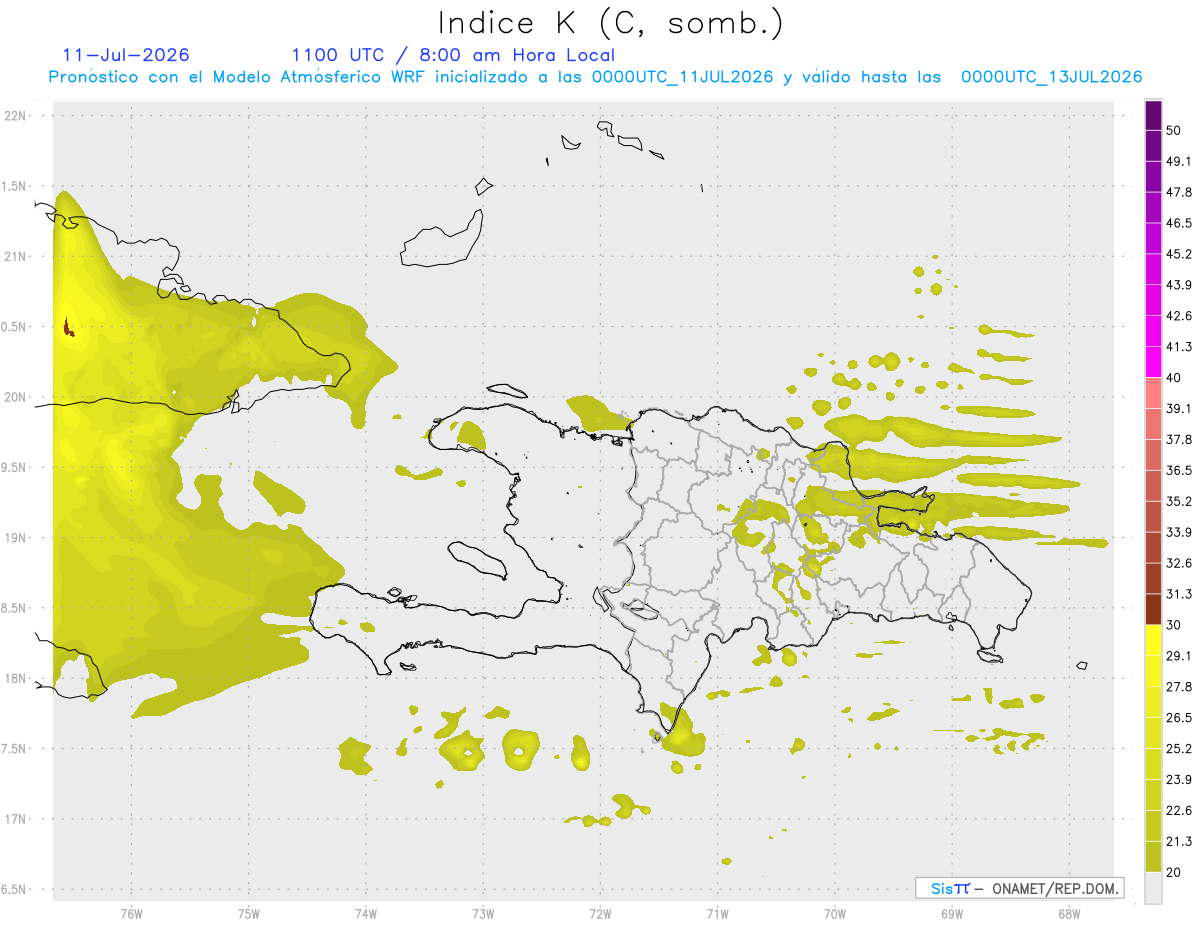Click "1100 UTC / 8:00 am Hora Local"
Screen dimensions: 1200x927
coord(453,55)
